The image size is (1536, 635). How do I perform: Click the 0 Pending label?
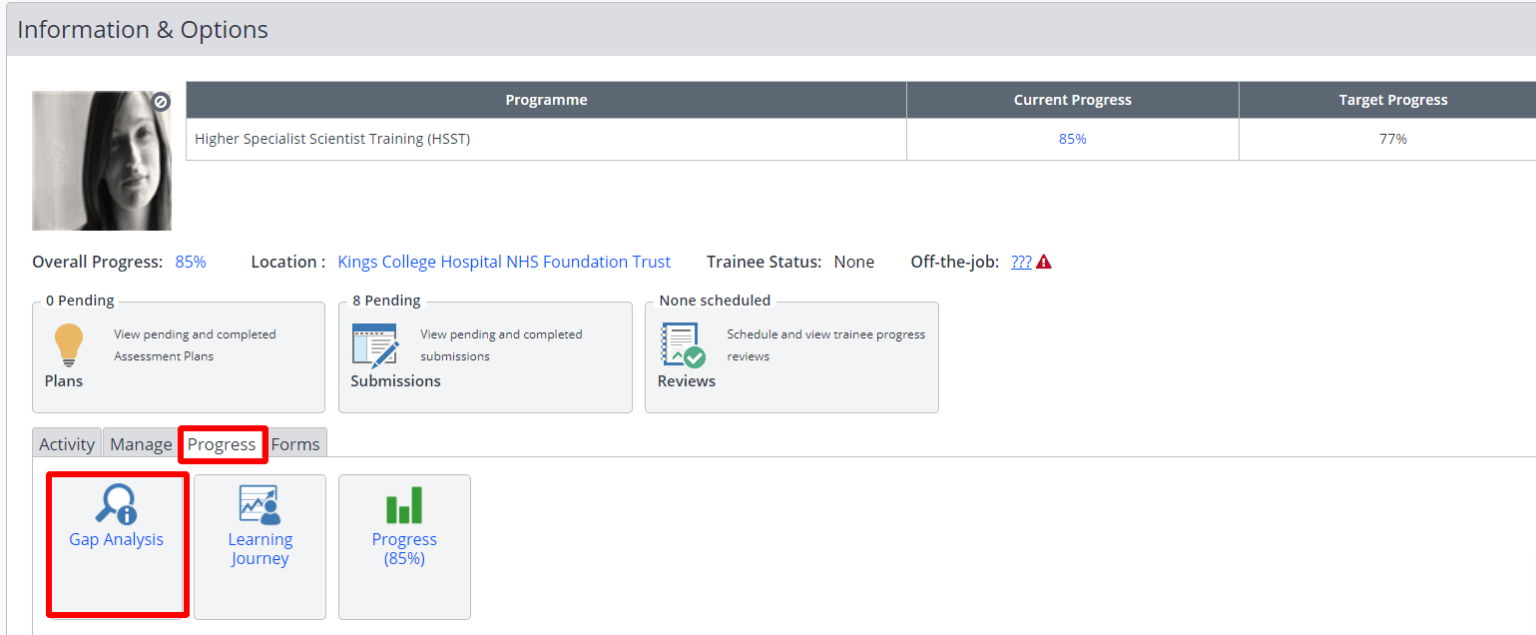coord(80,300)
